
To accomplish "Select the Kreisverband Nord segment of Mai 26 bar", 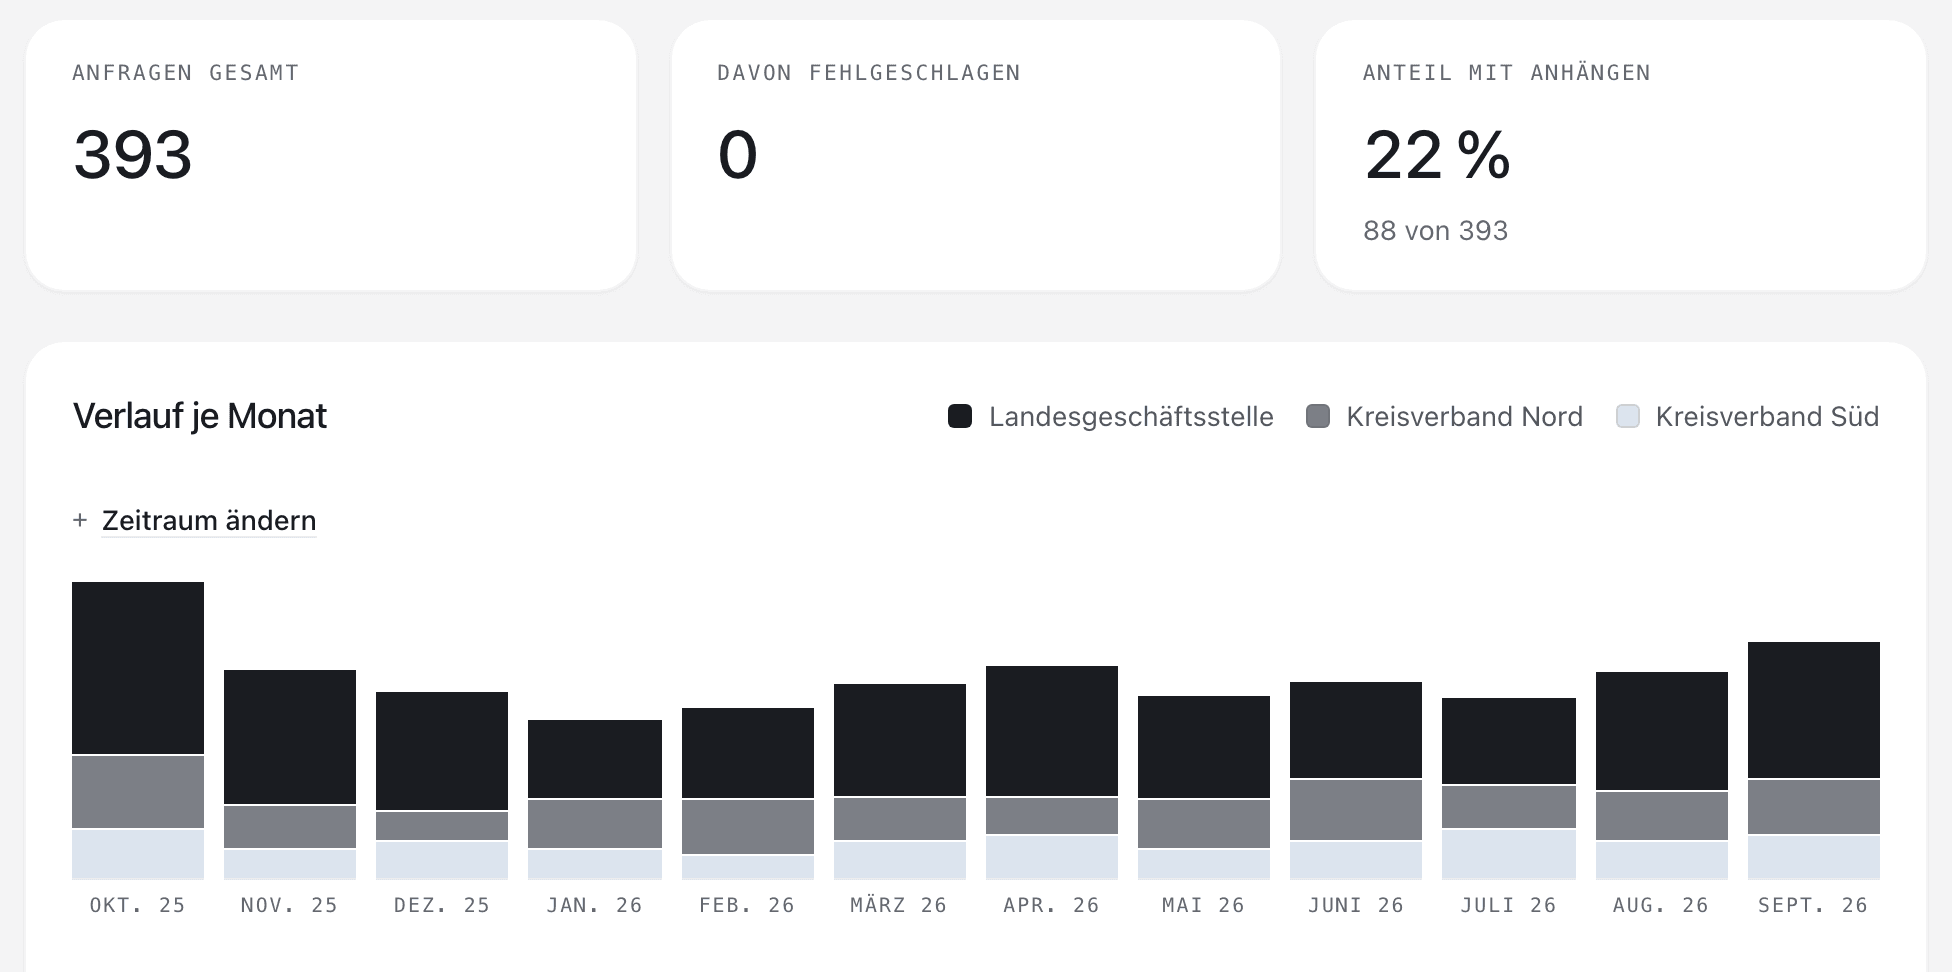I will [x=1204, y=824].
